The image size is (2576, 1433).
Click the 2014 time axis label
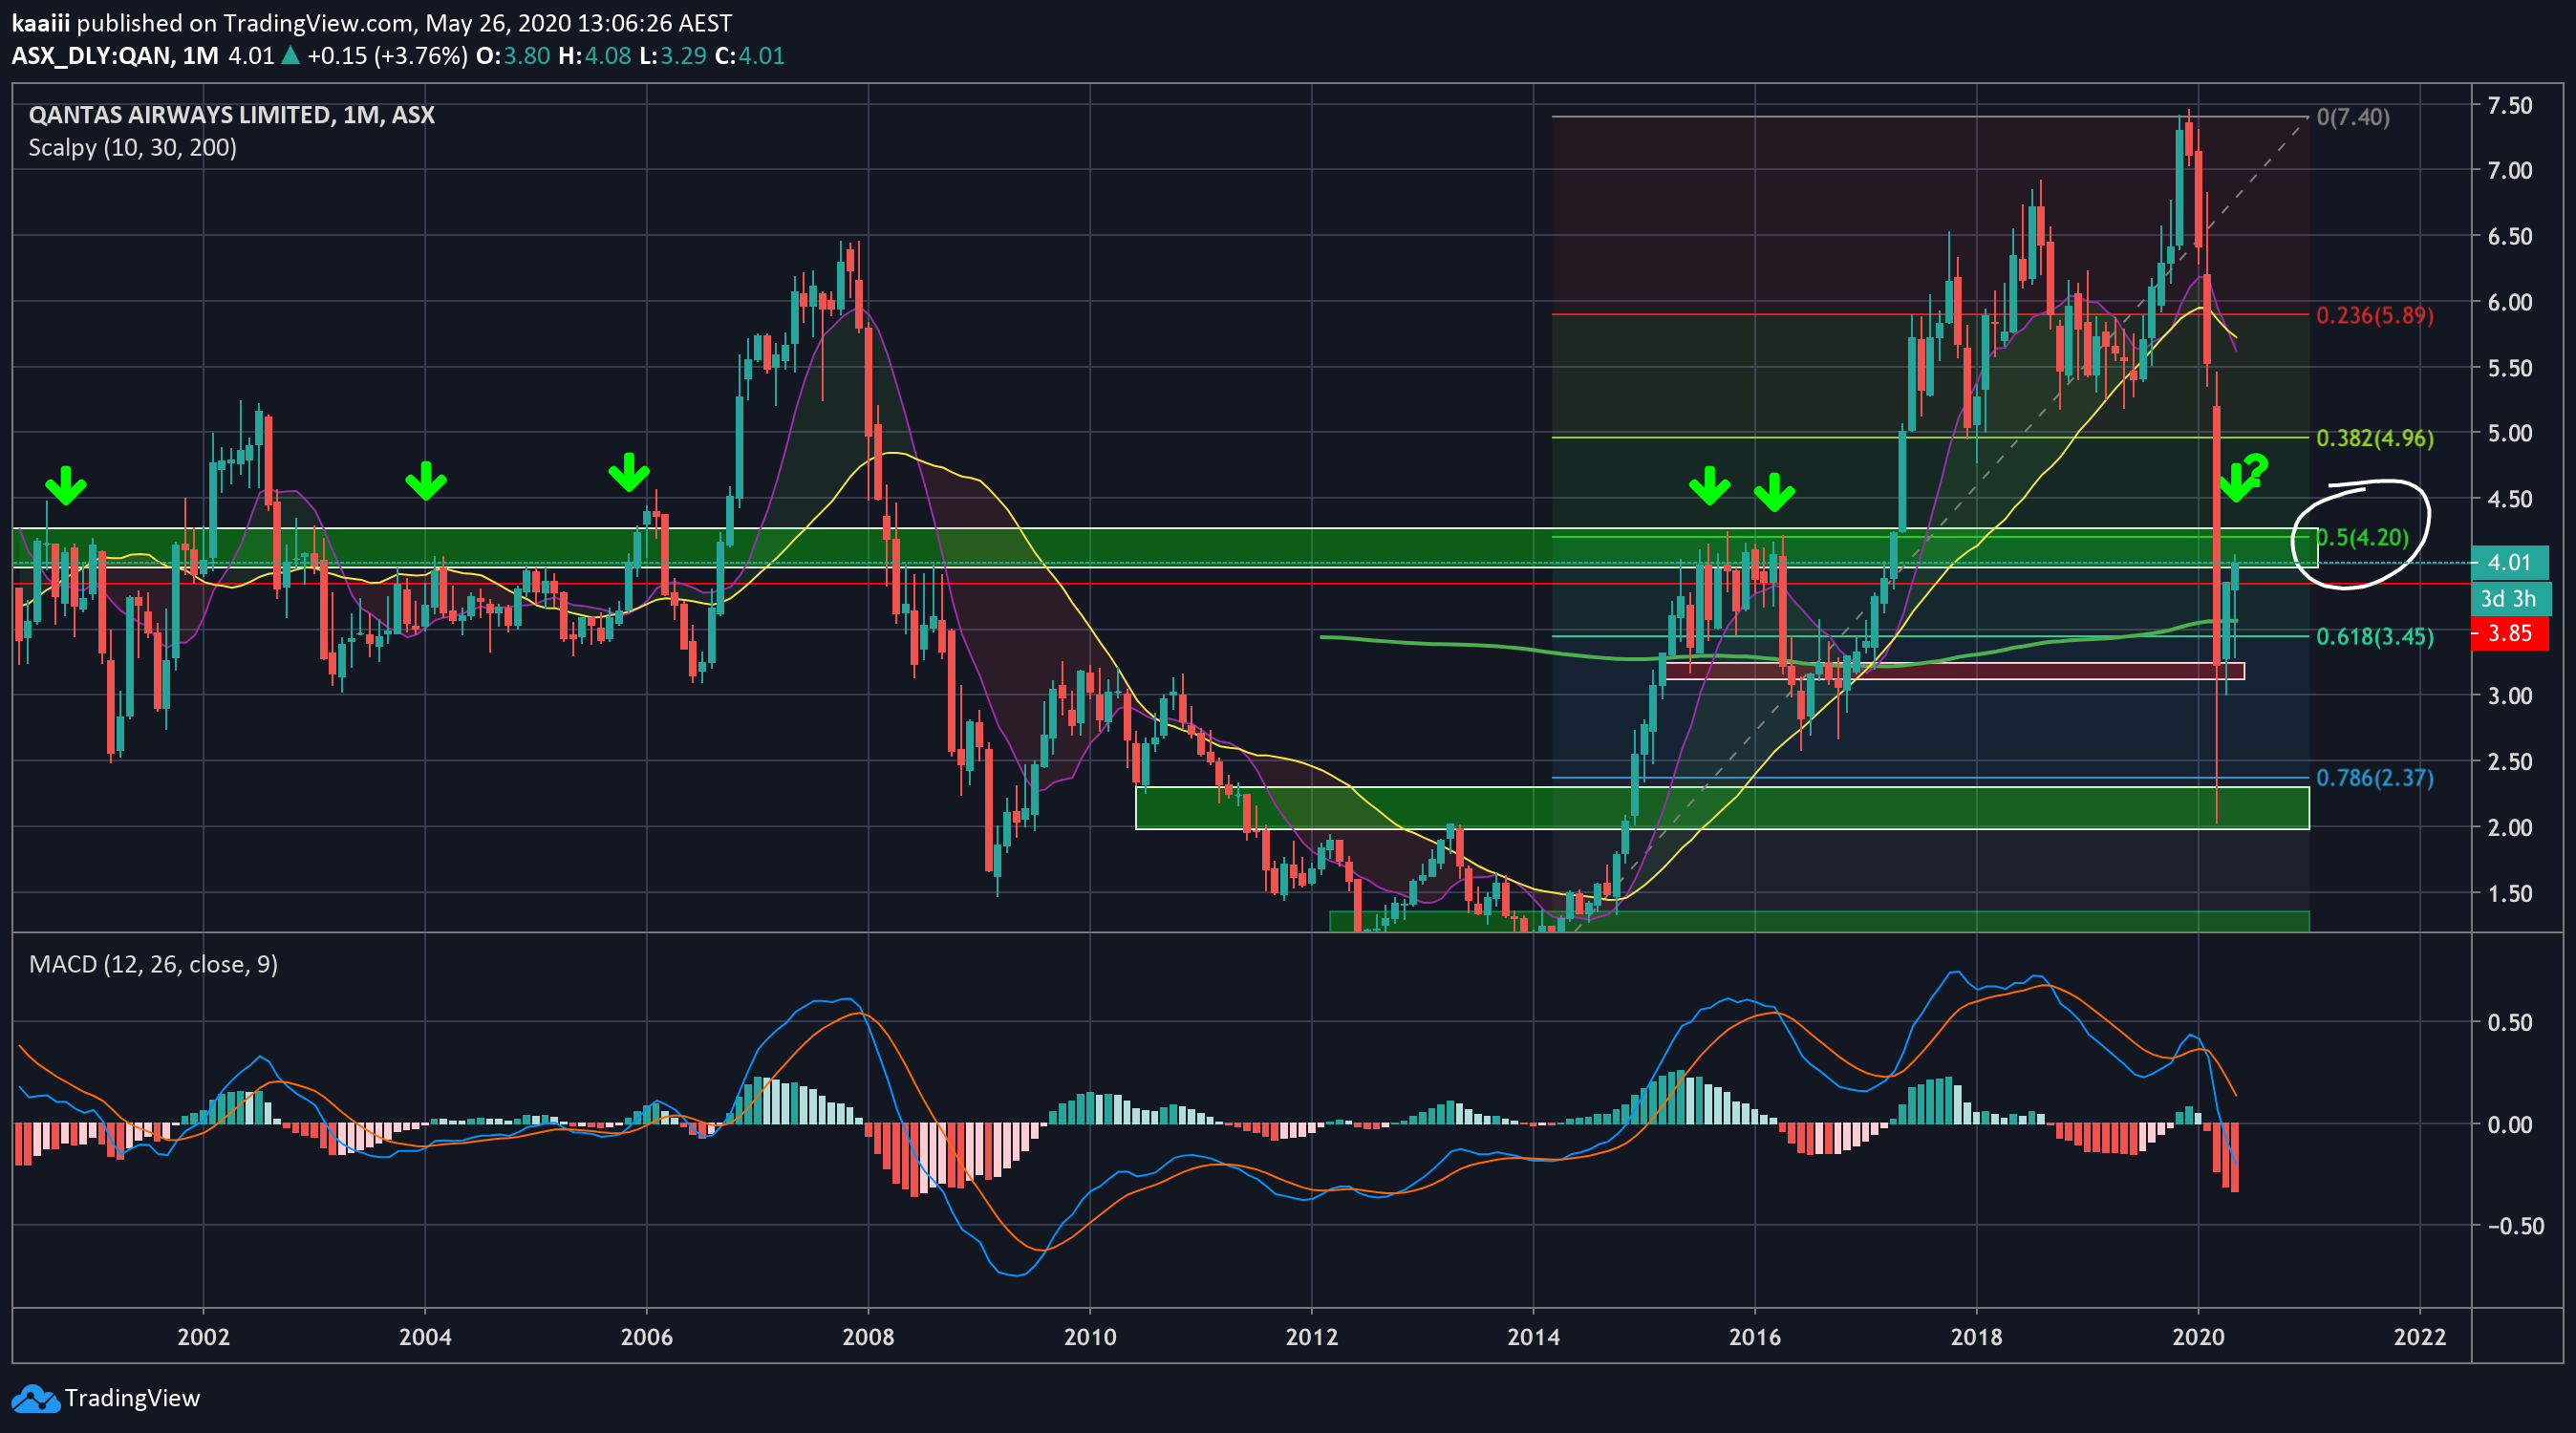tap(1533, 1337)
